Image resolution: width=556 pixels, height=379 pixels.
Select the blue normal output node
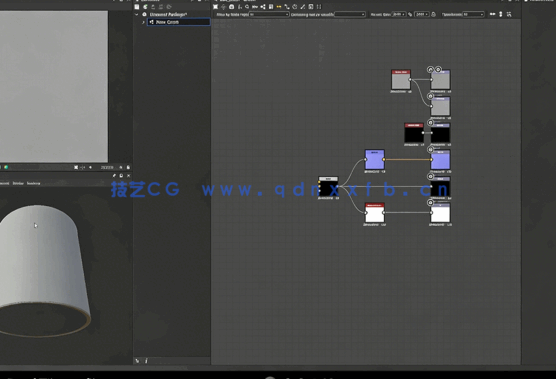[441, 160]
